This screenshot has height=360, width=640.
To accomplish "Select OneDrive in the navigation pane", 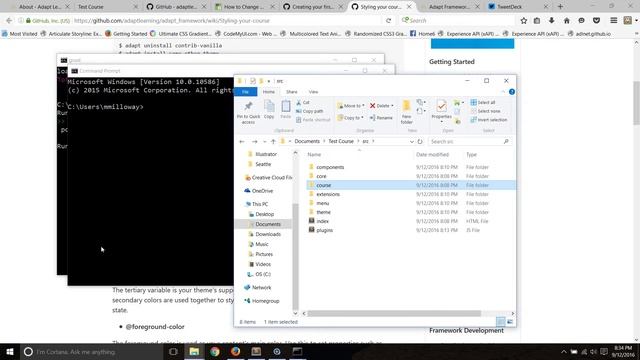I will [x=262, y=191].
